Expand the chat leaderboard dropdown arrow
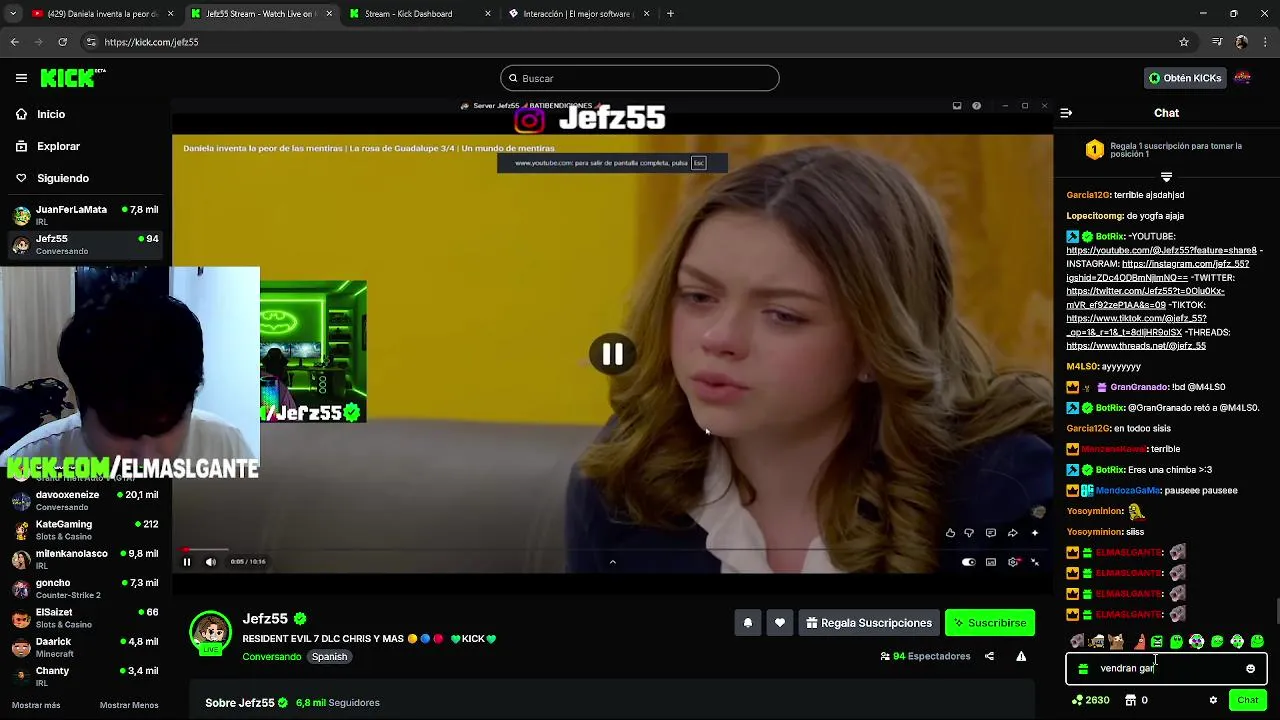This screenshot has width=1280, height=720. (x=1166, y=177)
